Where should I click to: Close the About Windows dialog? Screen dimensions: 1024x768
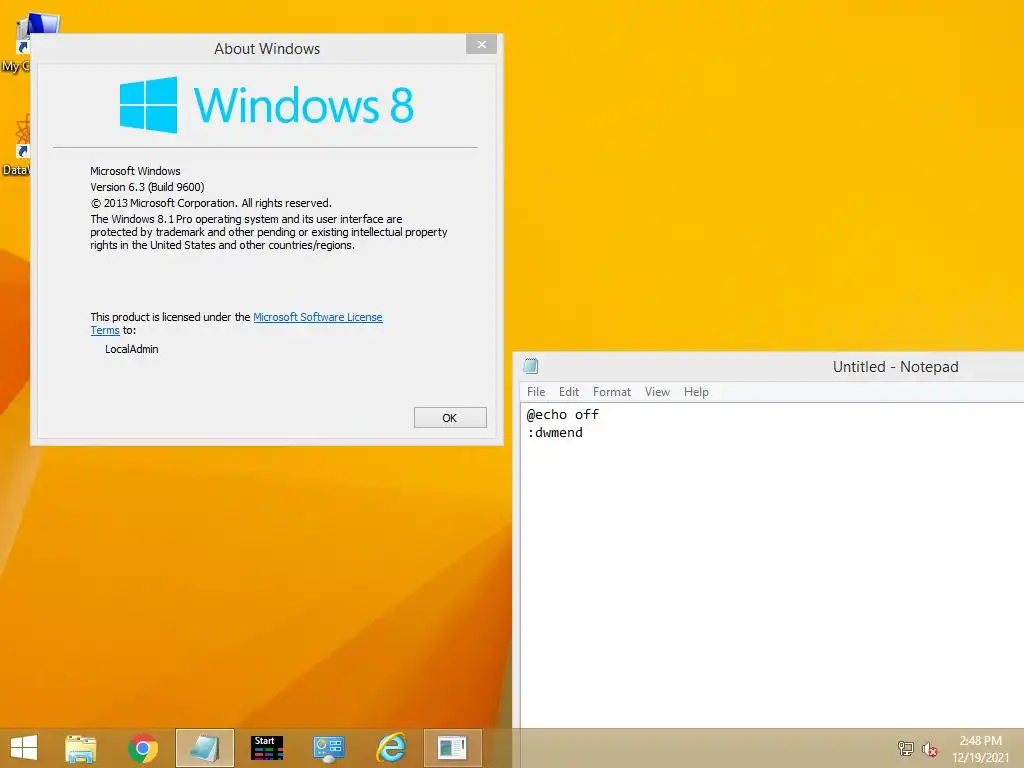pos(481,44)
